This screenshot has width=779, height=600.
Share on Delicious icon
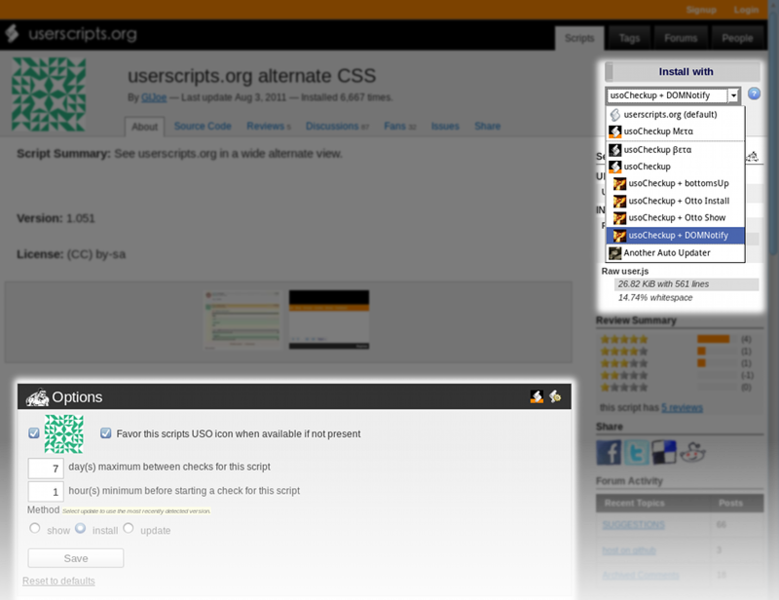664,452
